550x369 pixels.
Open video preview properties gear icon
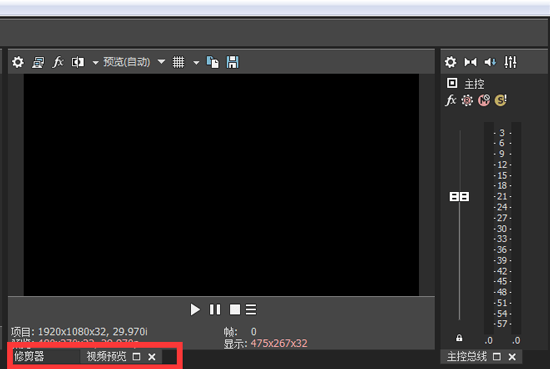click(18, 62)
